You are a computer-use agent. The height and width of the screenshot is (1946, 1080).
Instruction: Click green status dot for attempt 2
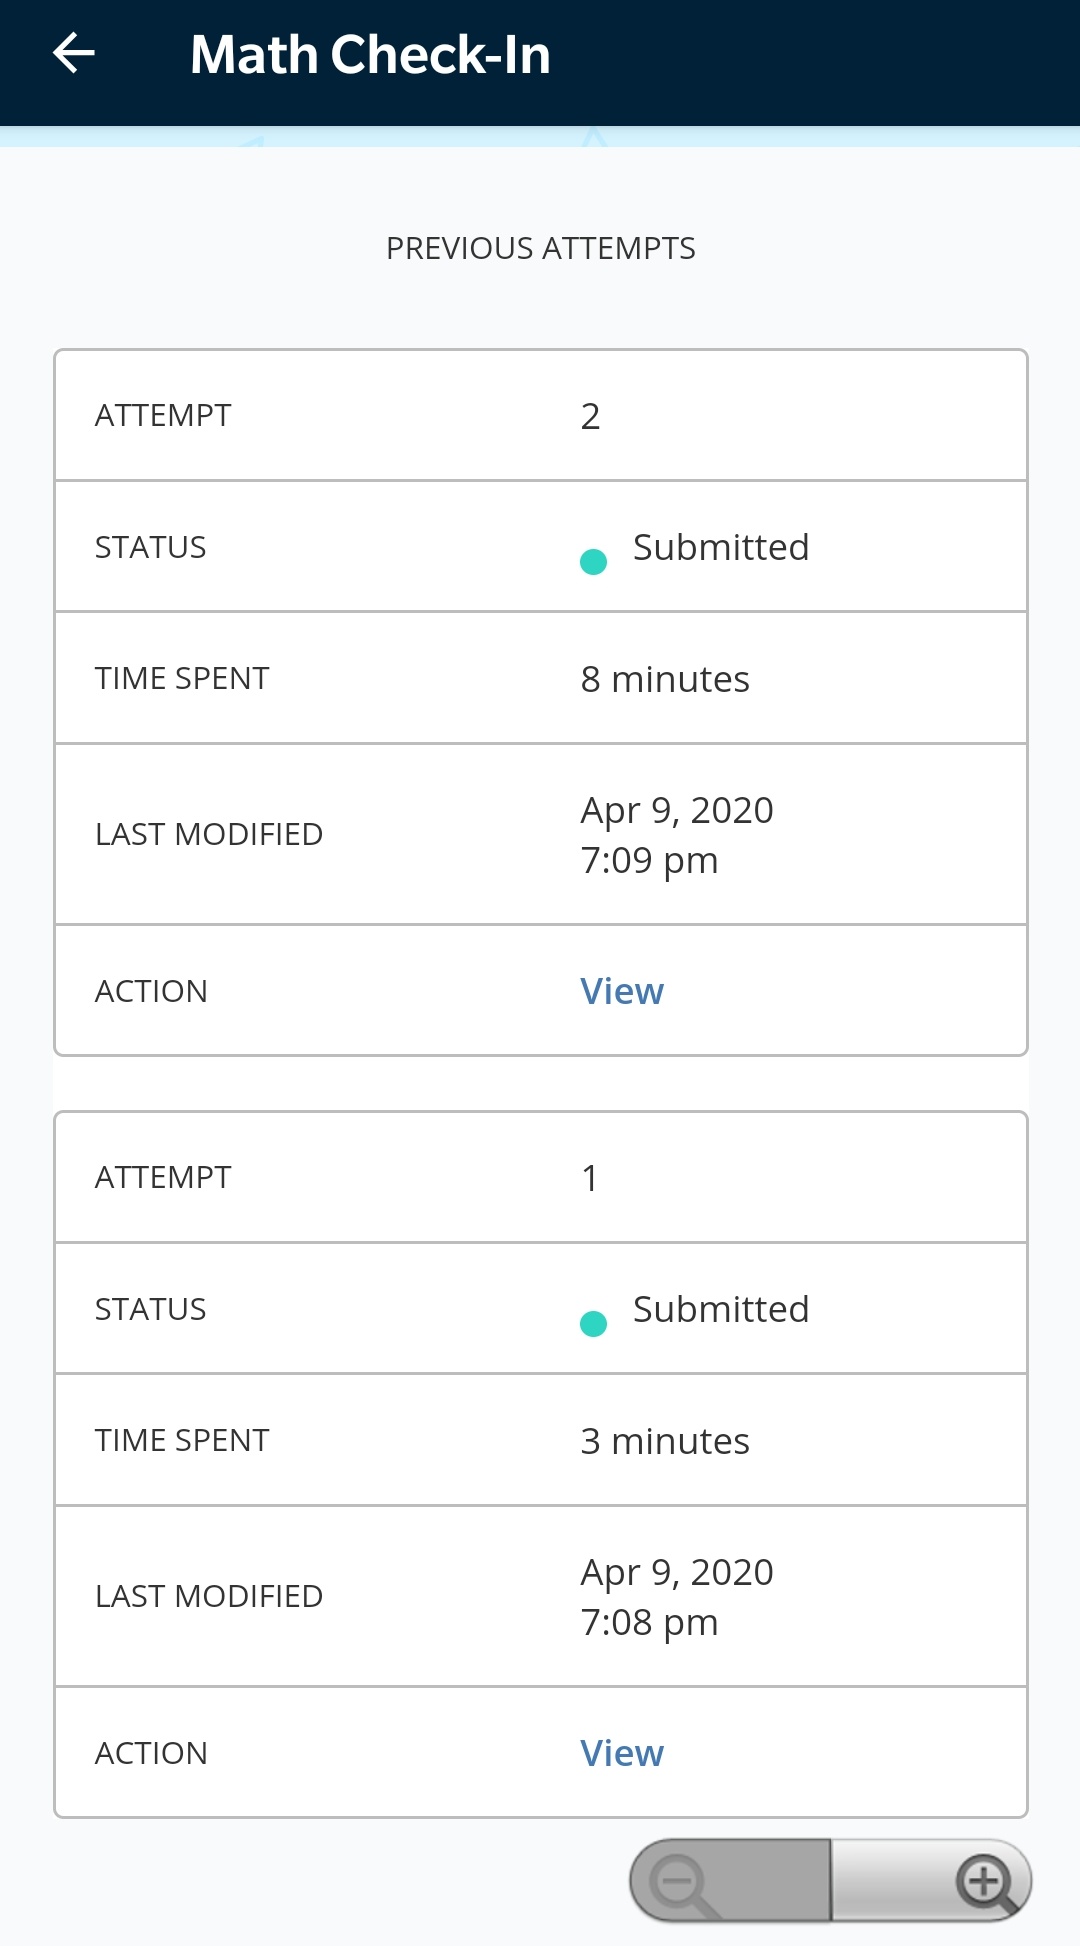(x=593, y=562)
